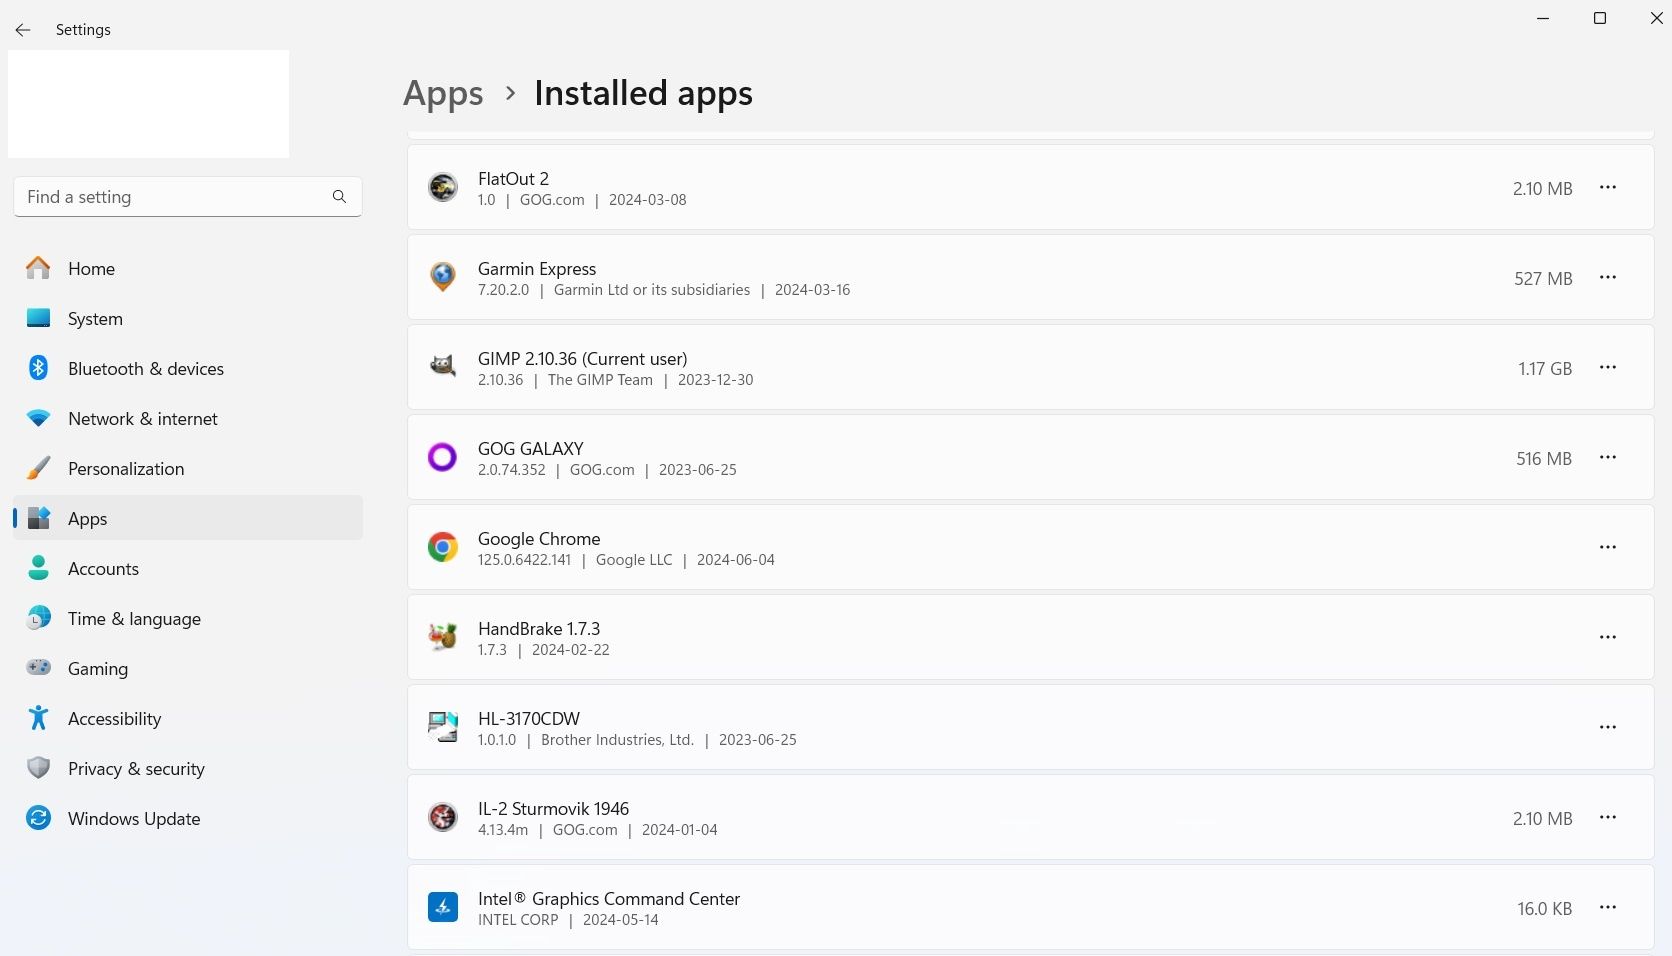Click the Installed apps page heading
The width and height of the screenshot is (1672, 956).
pos(643,94)
